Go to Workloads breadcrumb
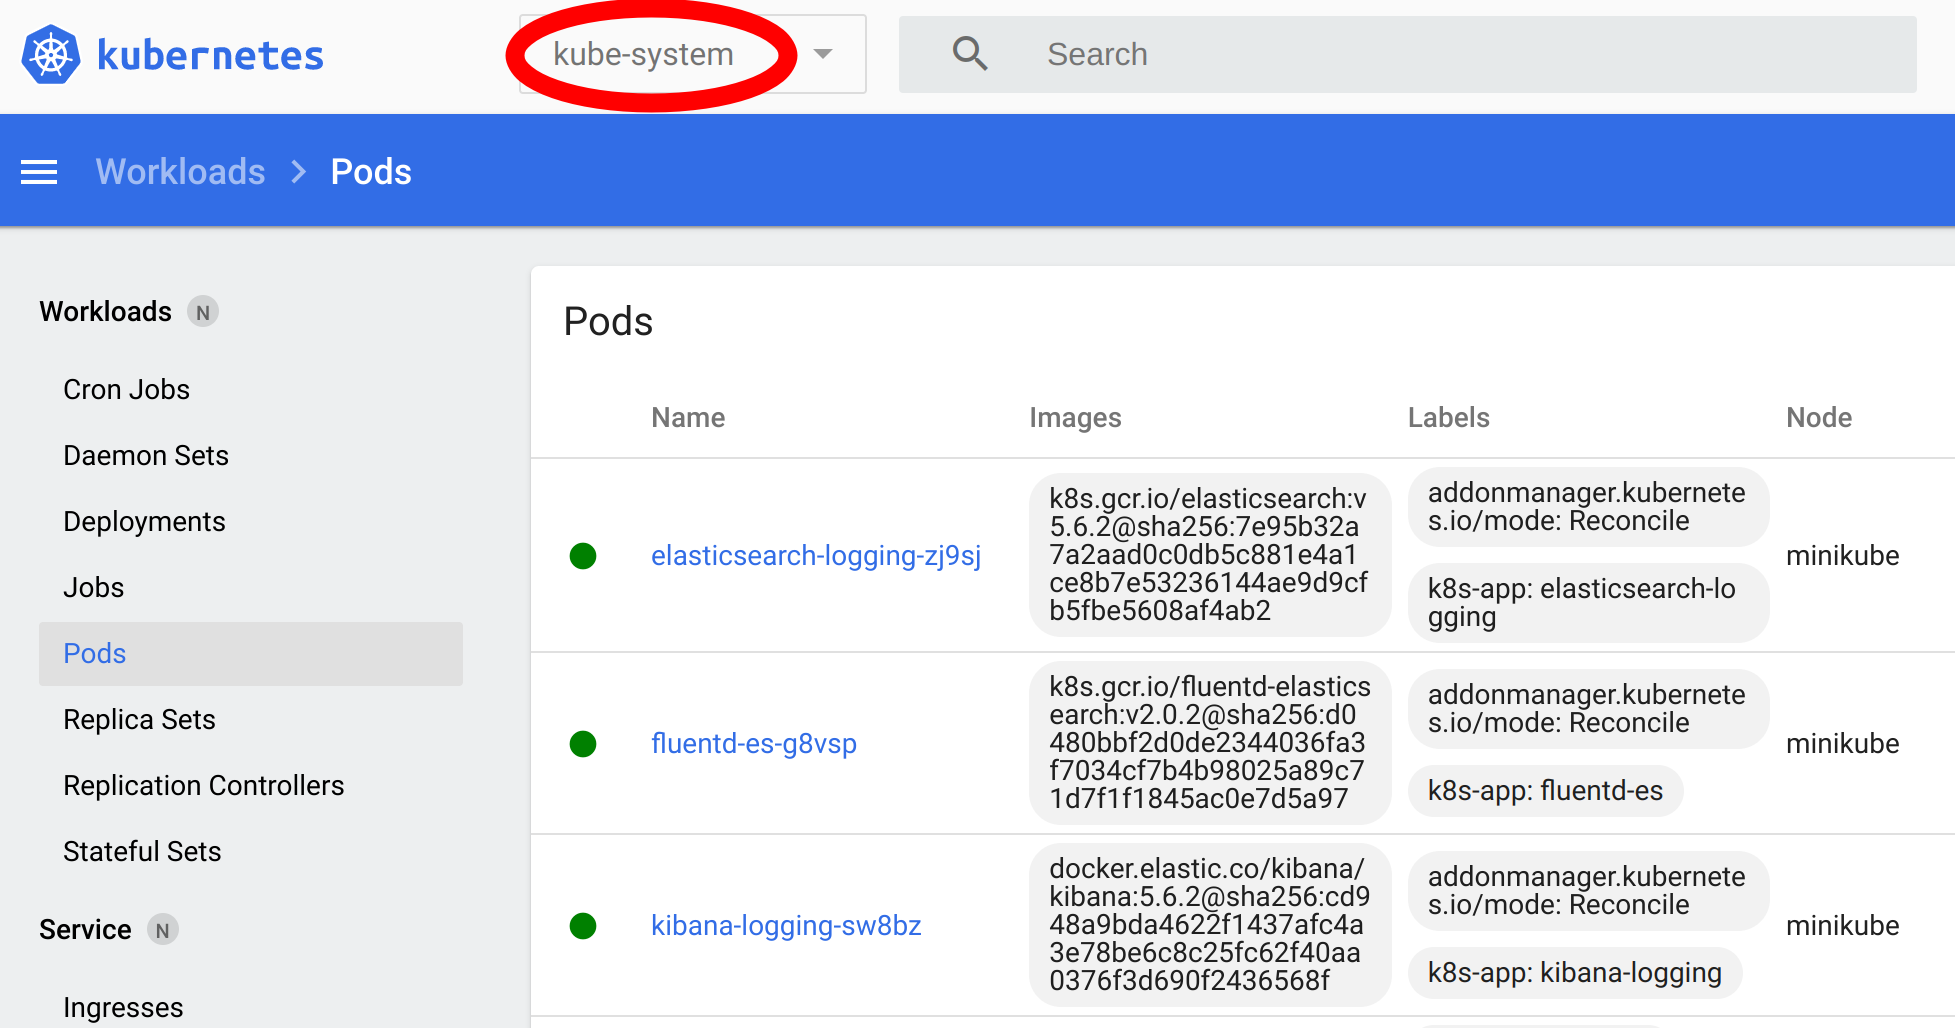The width and height of the screenshot is (1955, 1028). 180,172
